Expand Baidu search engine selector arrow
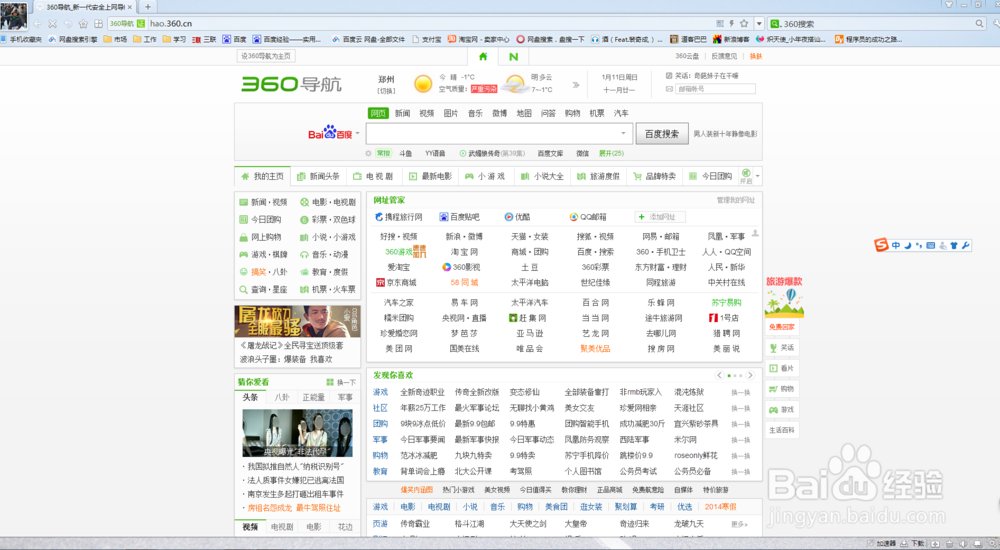1000x550 pixels. [x=358, y=133]
